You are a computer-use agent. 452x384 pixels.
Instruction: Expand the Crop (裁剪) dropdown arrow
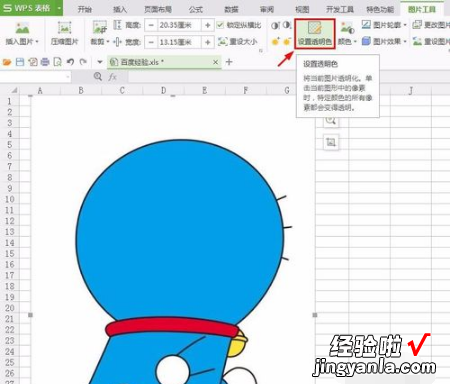click(x=108, y=42)
